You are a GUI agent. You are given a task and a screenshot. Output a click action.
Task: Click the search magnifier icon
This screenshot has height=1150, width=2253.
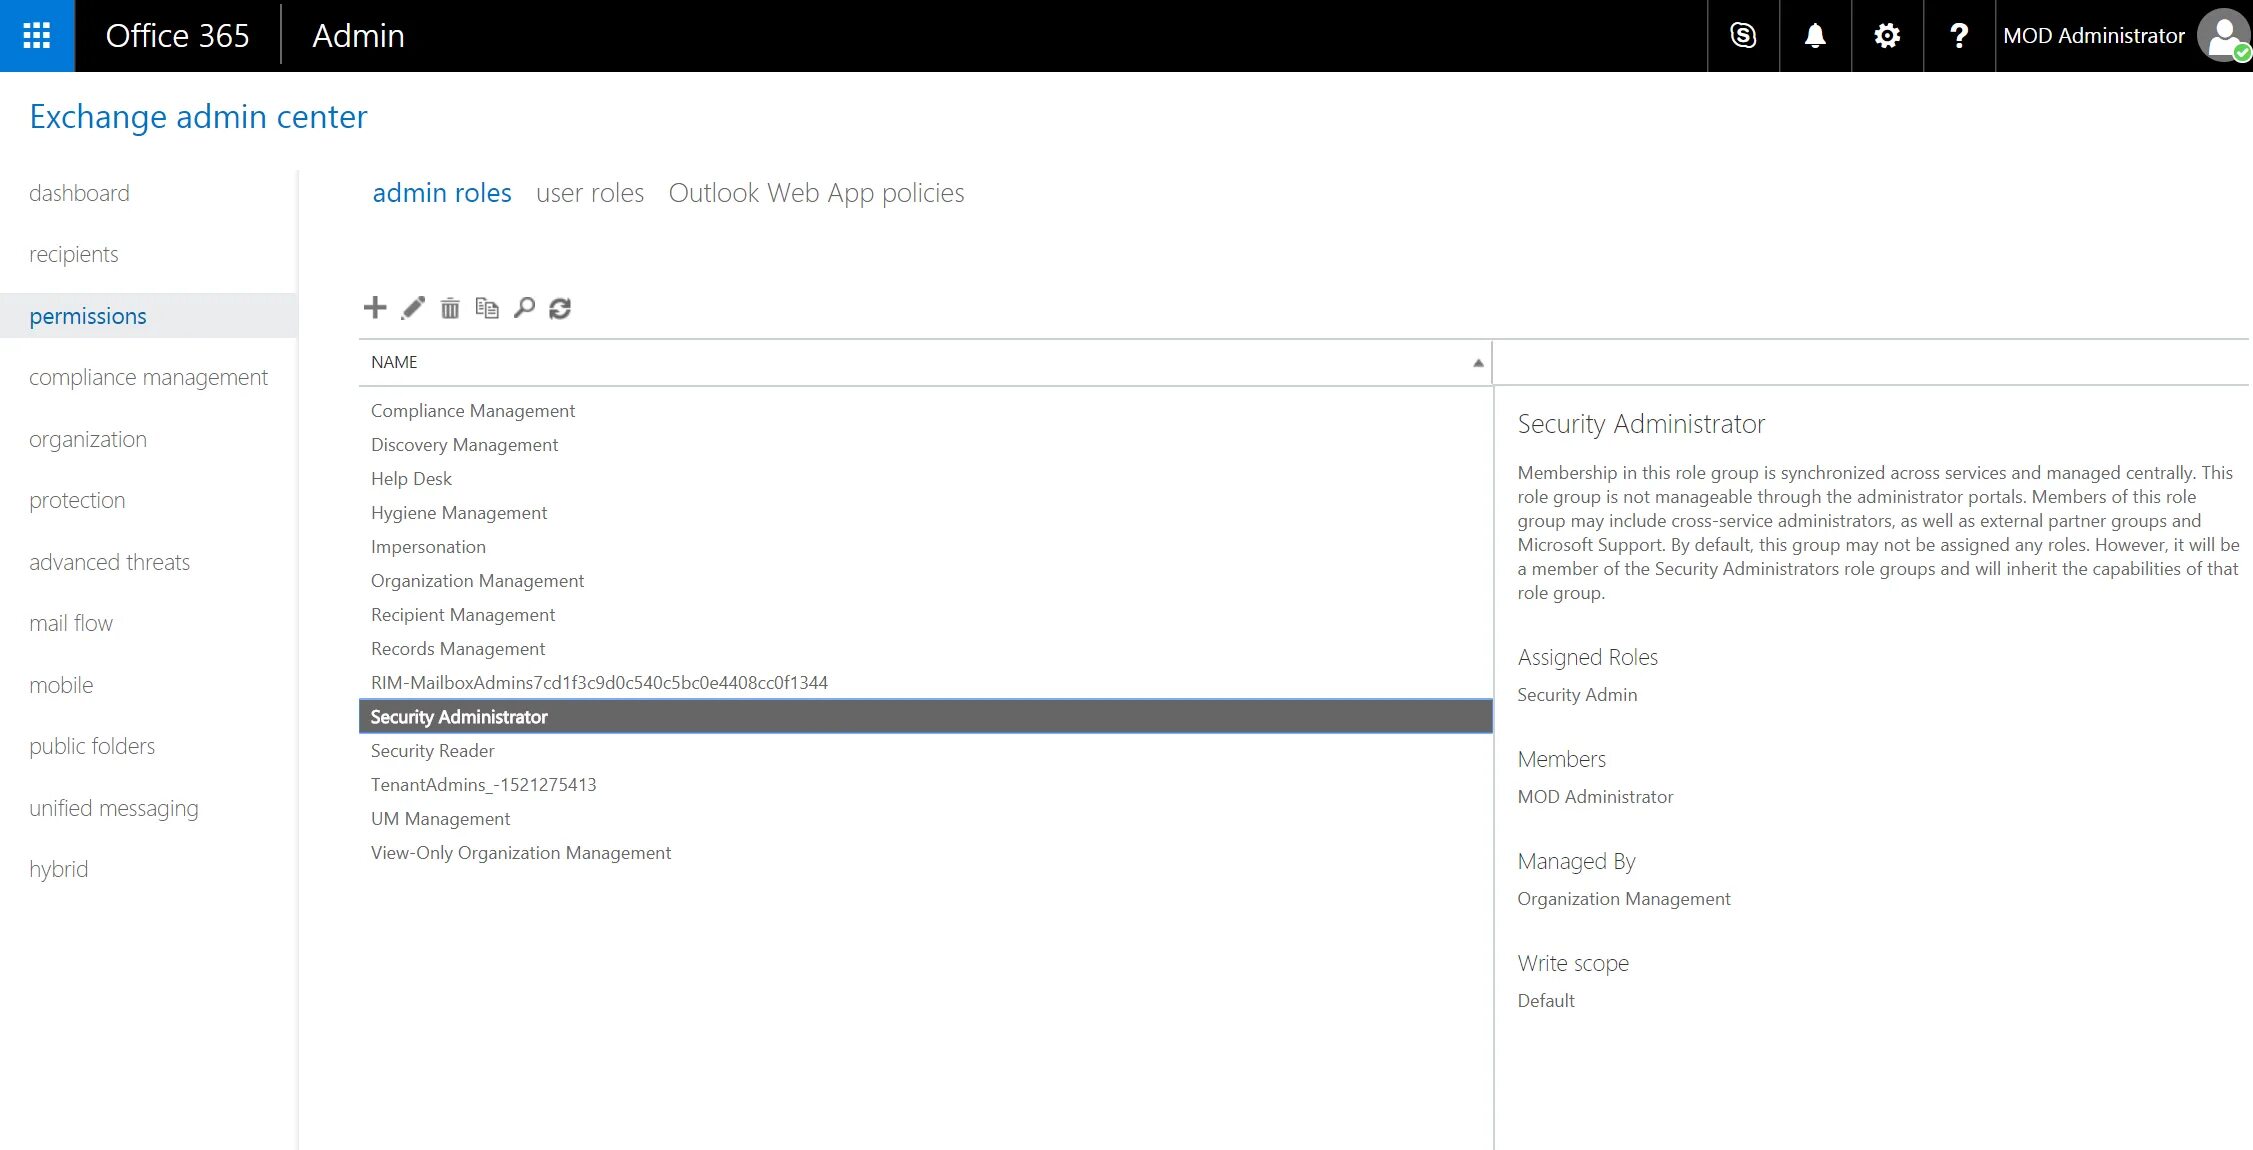(524, 308)
